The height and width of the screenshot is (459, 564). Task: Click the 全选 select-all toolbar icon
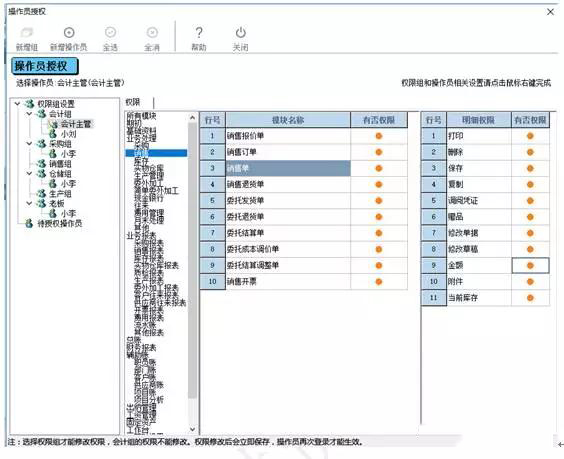point(110,33)
